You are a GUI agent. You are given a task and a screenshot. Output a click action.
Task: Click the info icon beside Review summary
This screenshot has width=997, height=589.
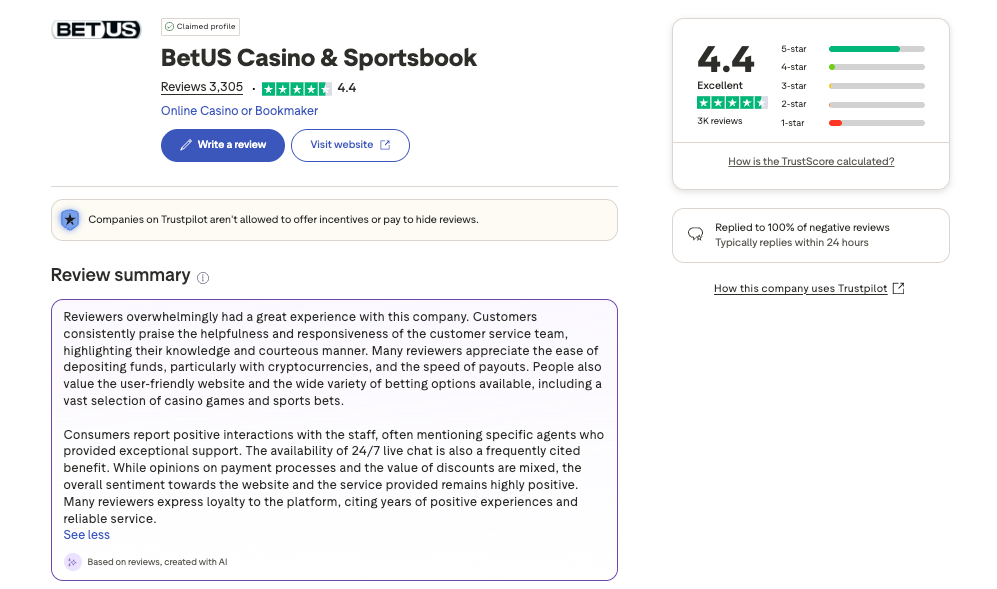coord(203,278)
